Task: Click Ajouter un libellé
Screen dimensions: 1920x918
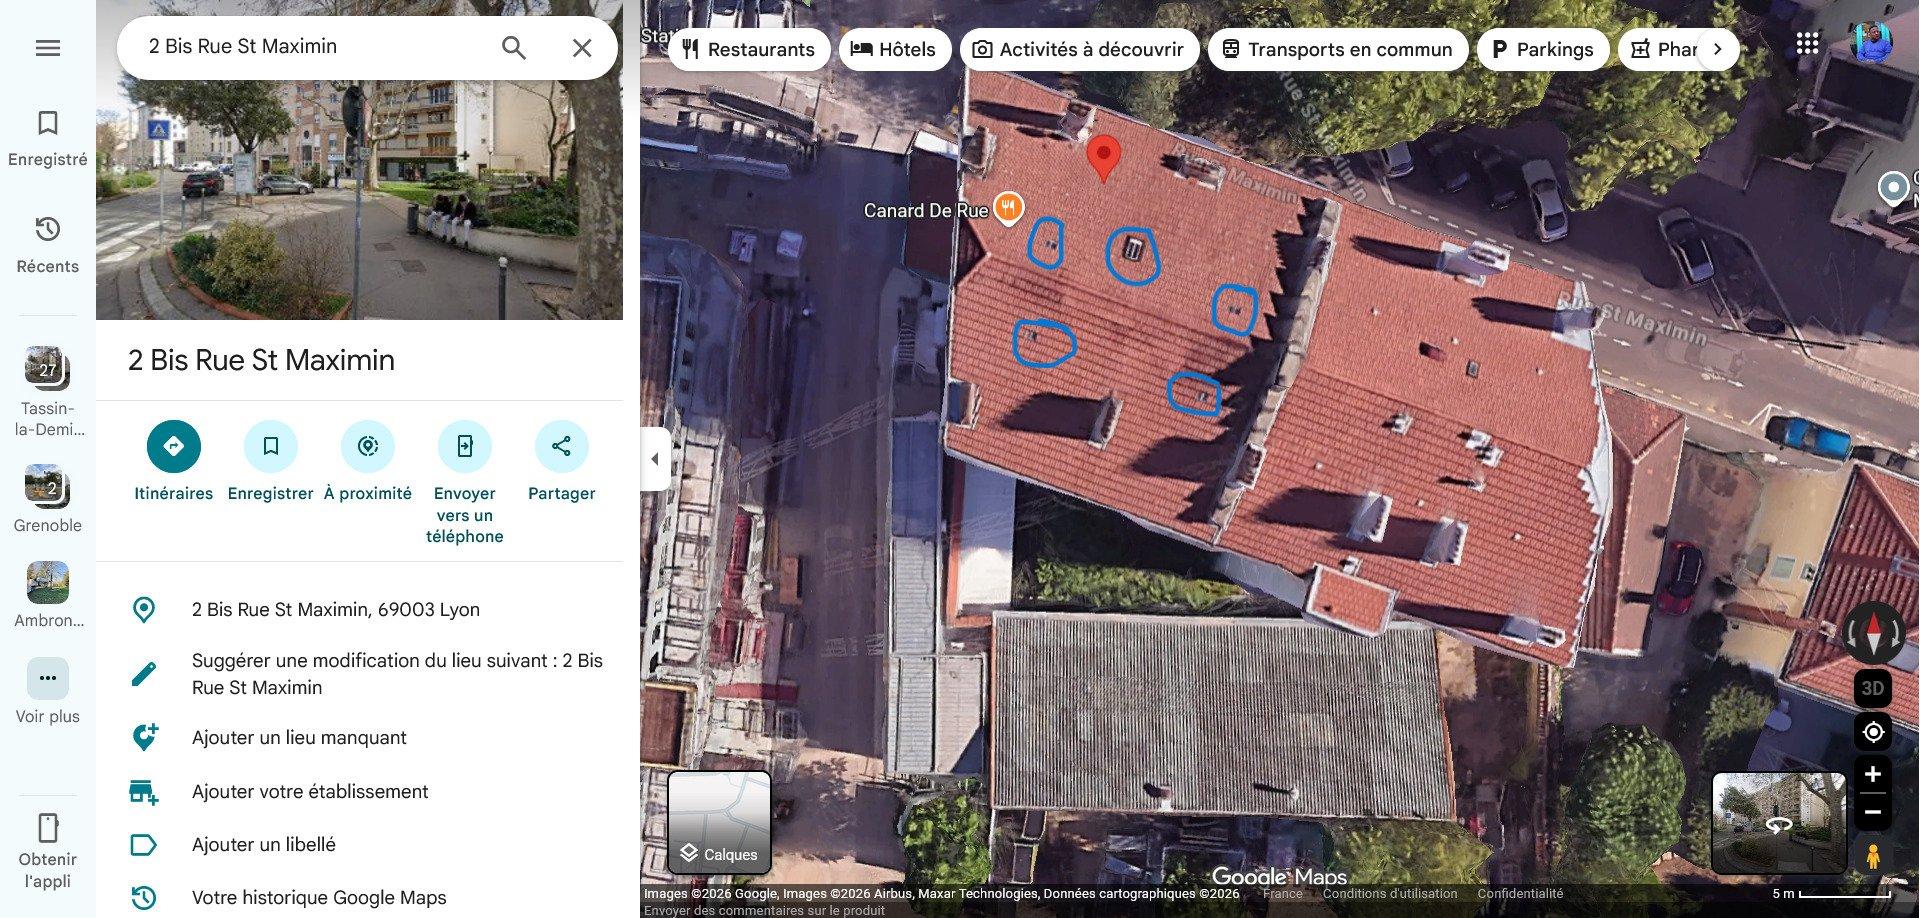Action: (x=359, y=845)
